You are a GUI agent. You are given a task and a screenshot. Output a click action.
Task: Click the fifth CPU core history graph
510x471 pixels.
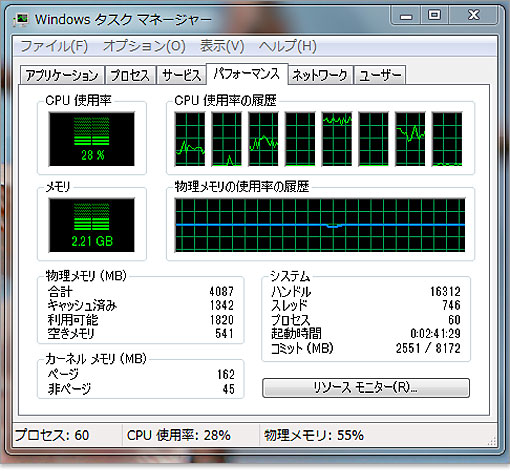(337, 139)
